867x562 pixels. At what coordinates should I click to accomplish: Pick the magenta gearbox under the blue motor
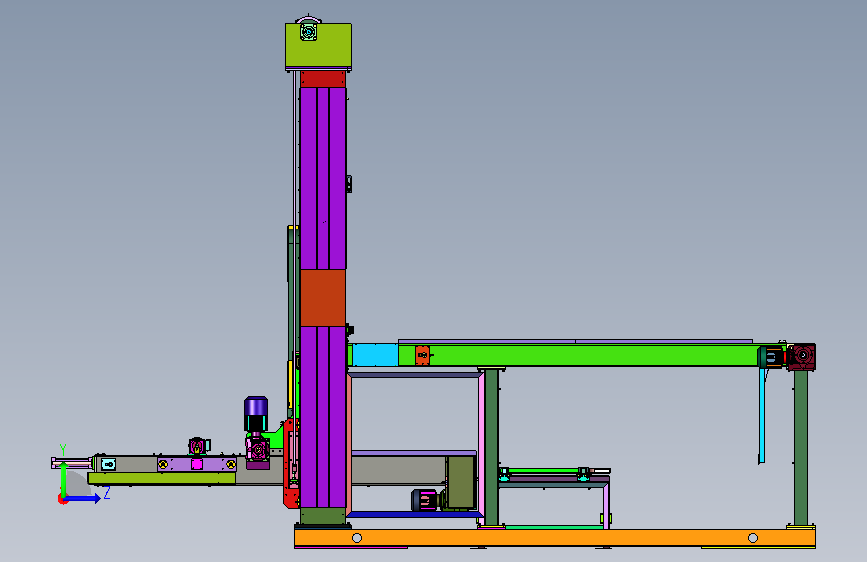point(258,448)
